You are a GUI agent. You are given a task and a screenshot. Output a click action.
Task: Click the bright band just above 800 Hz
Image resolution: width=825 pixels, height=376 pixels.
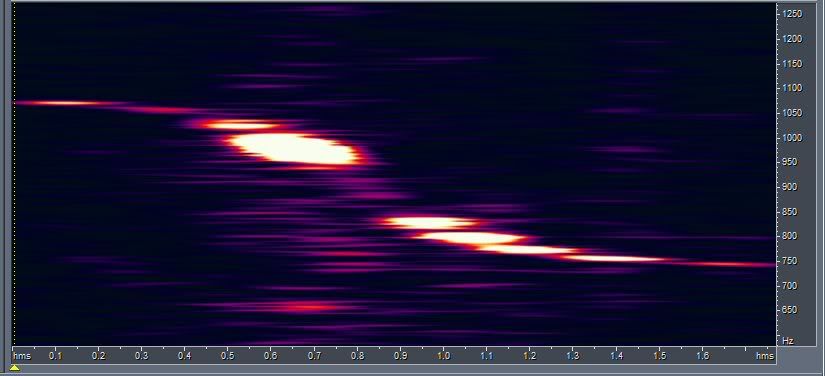pos(430,222)
